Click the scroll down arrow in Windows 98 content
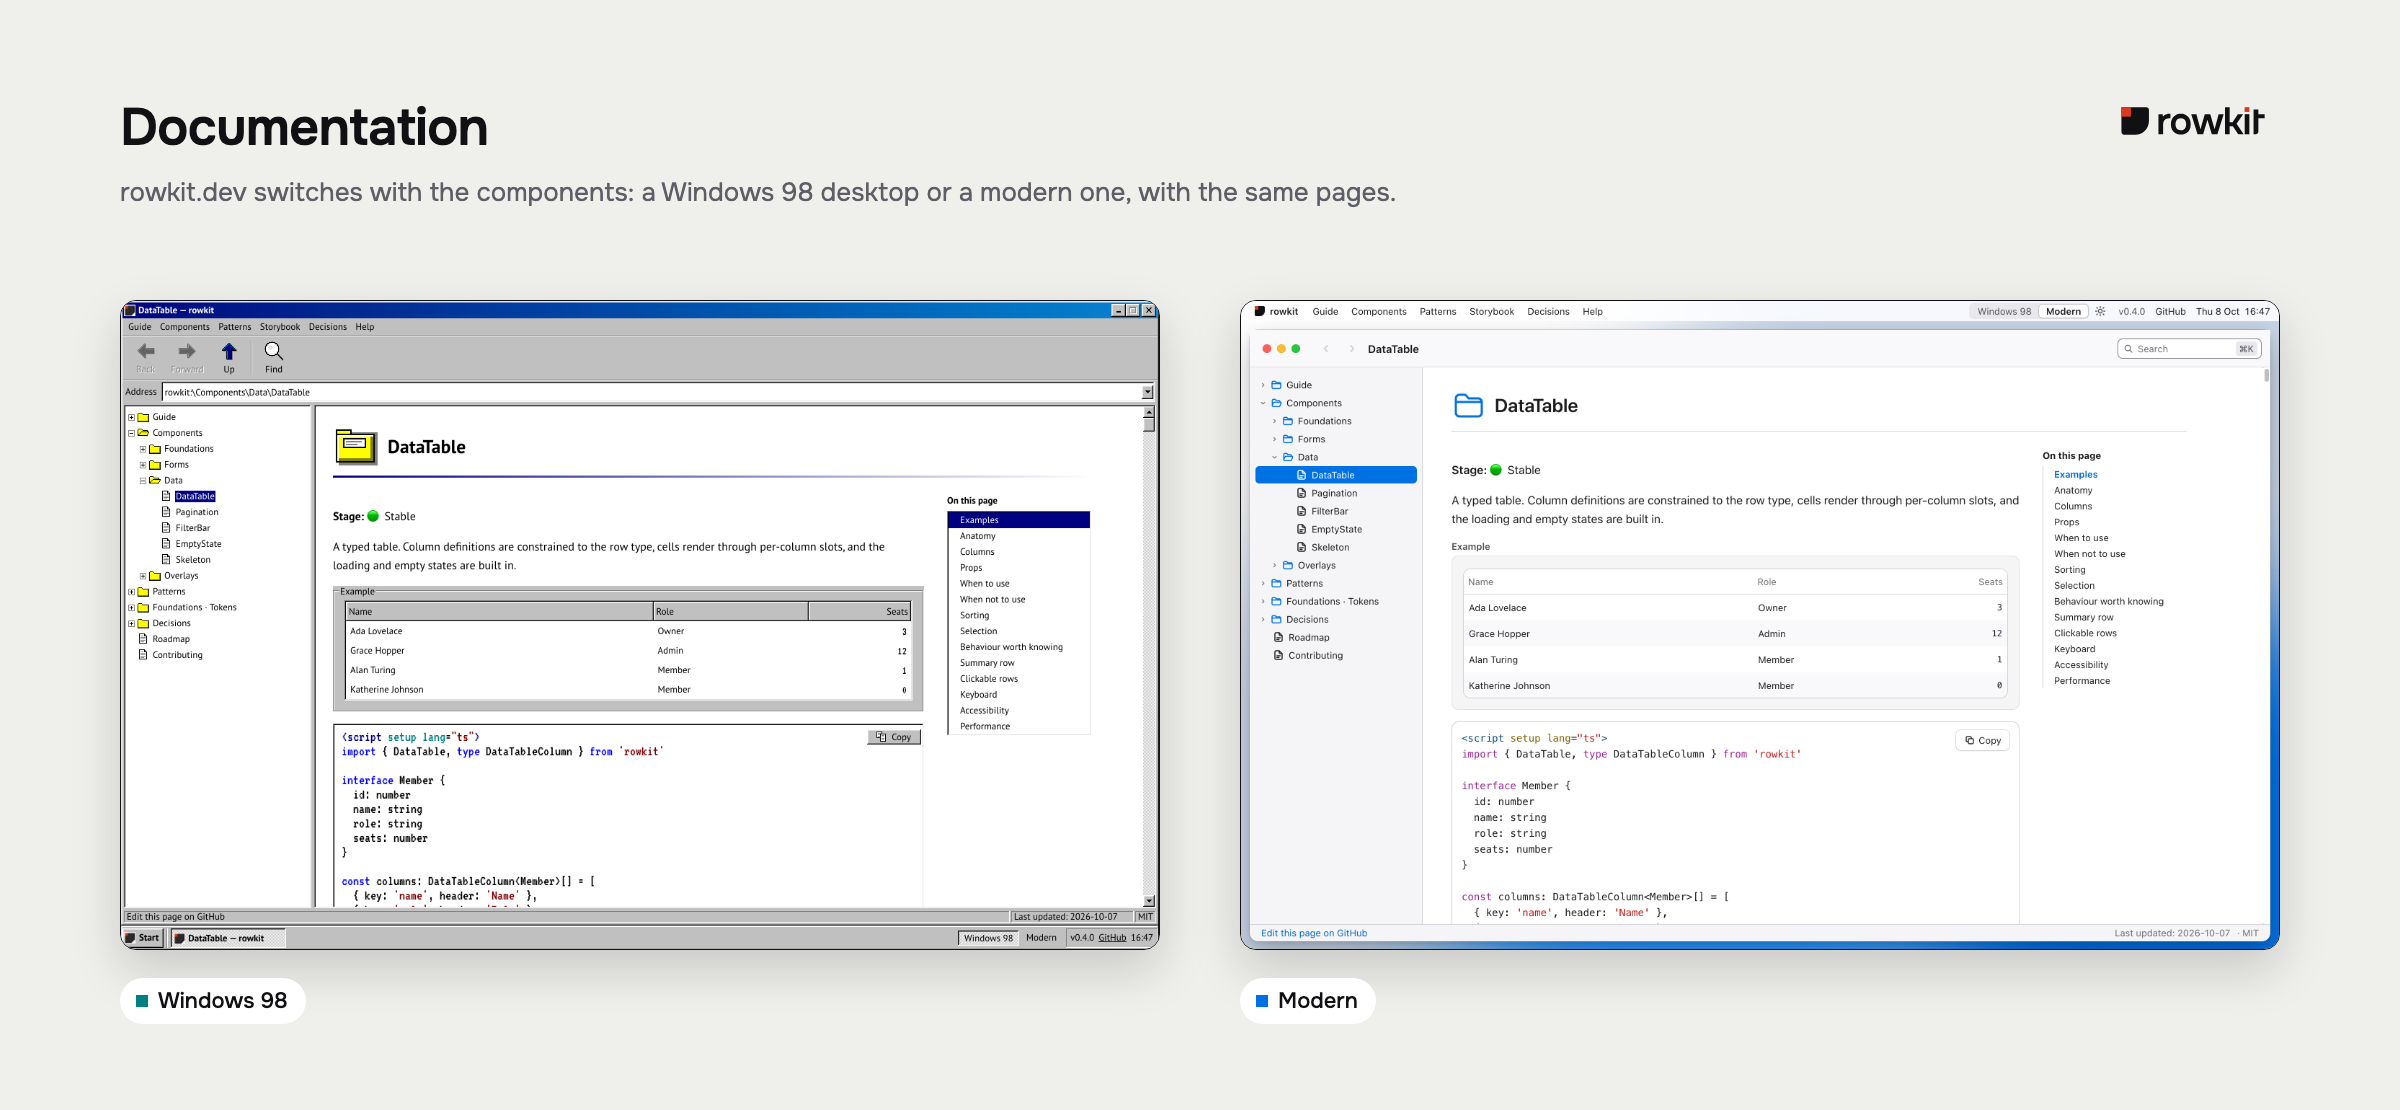Screen dimensions: 2400x1110 (1149, 901)
